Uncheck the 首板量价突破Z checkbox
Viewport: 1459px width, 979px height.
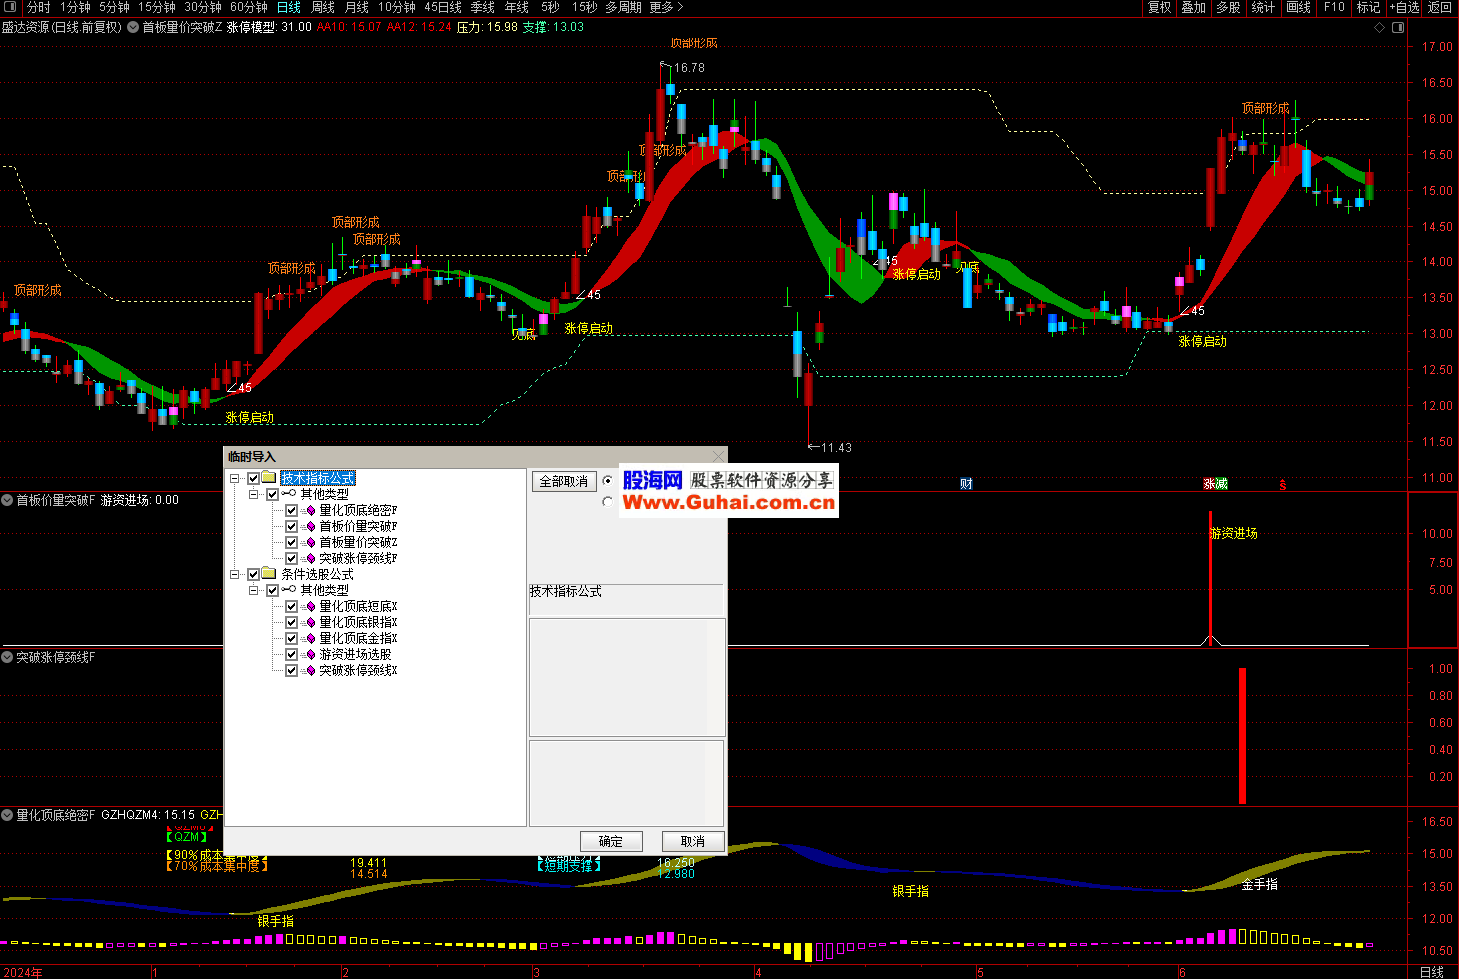(291, 542)
